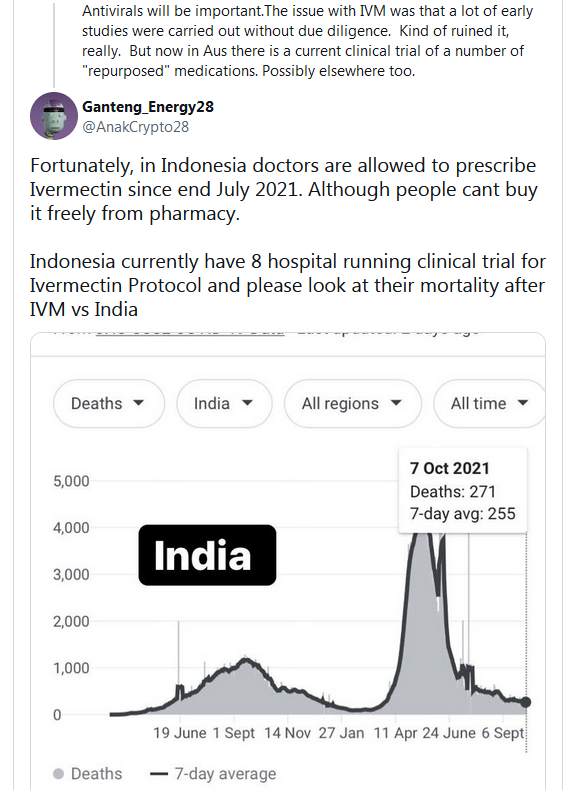This screenshot has height=790, width=586.
Task: Click the 6 Sept axis label
Action: point(502,733)
